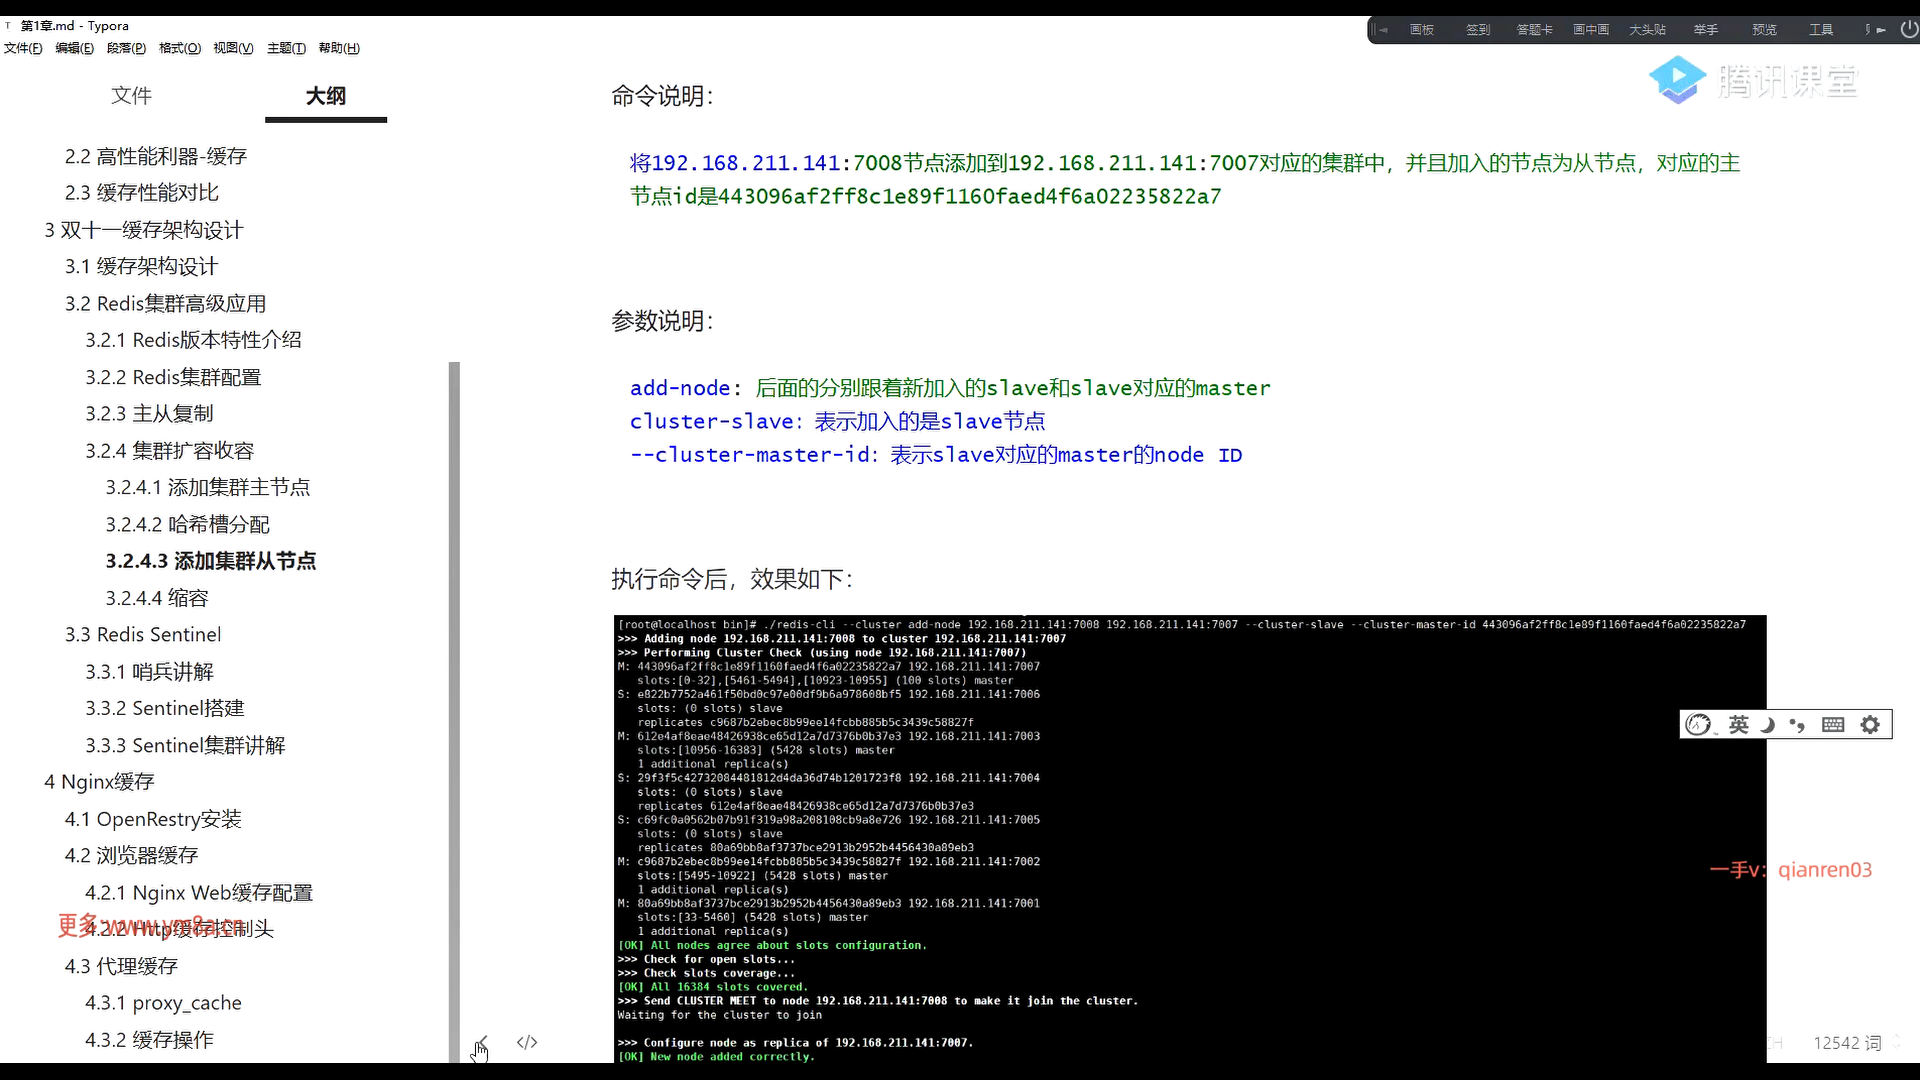The height and width of the screenshot is (1080, 1920).
Task: Click 画板 drawing board button
Action: click(1421, 30)
